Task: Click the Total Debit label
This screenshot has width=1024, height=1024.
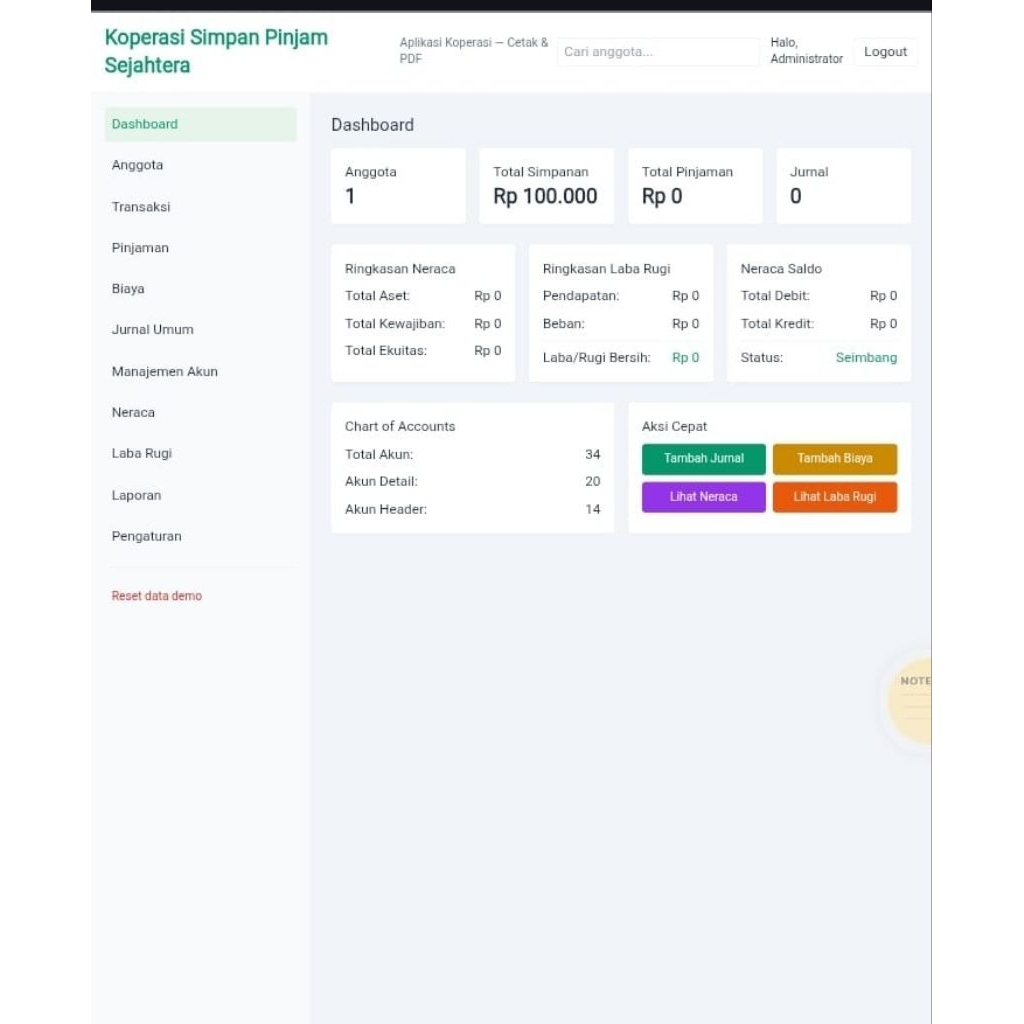Action: click(775, 296)
